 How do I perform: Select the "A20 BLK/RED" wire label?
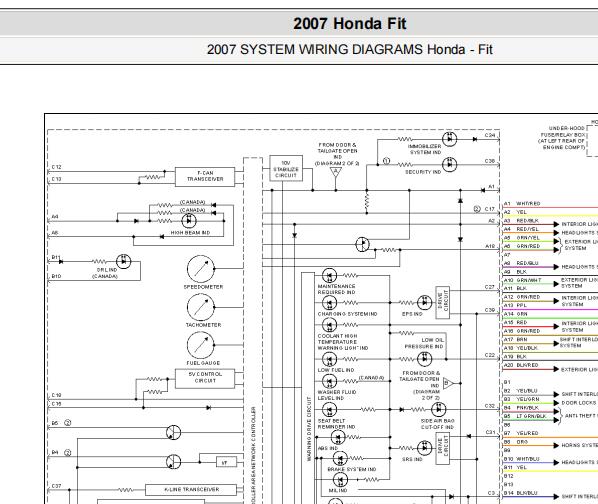pos(521,365)
